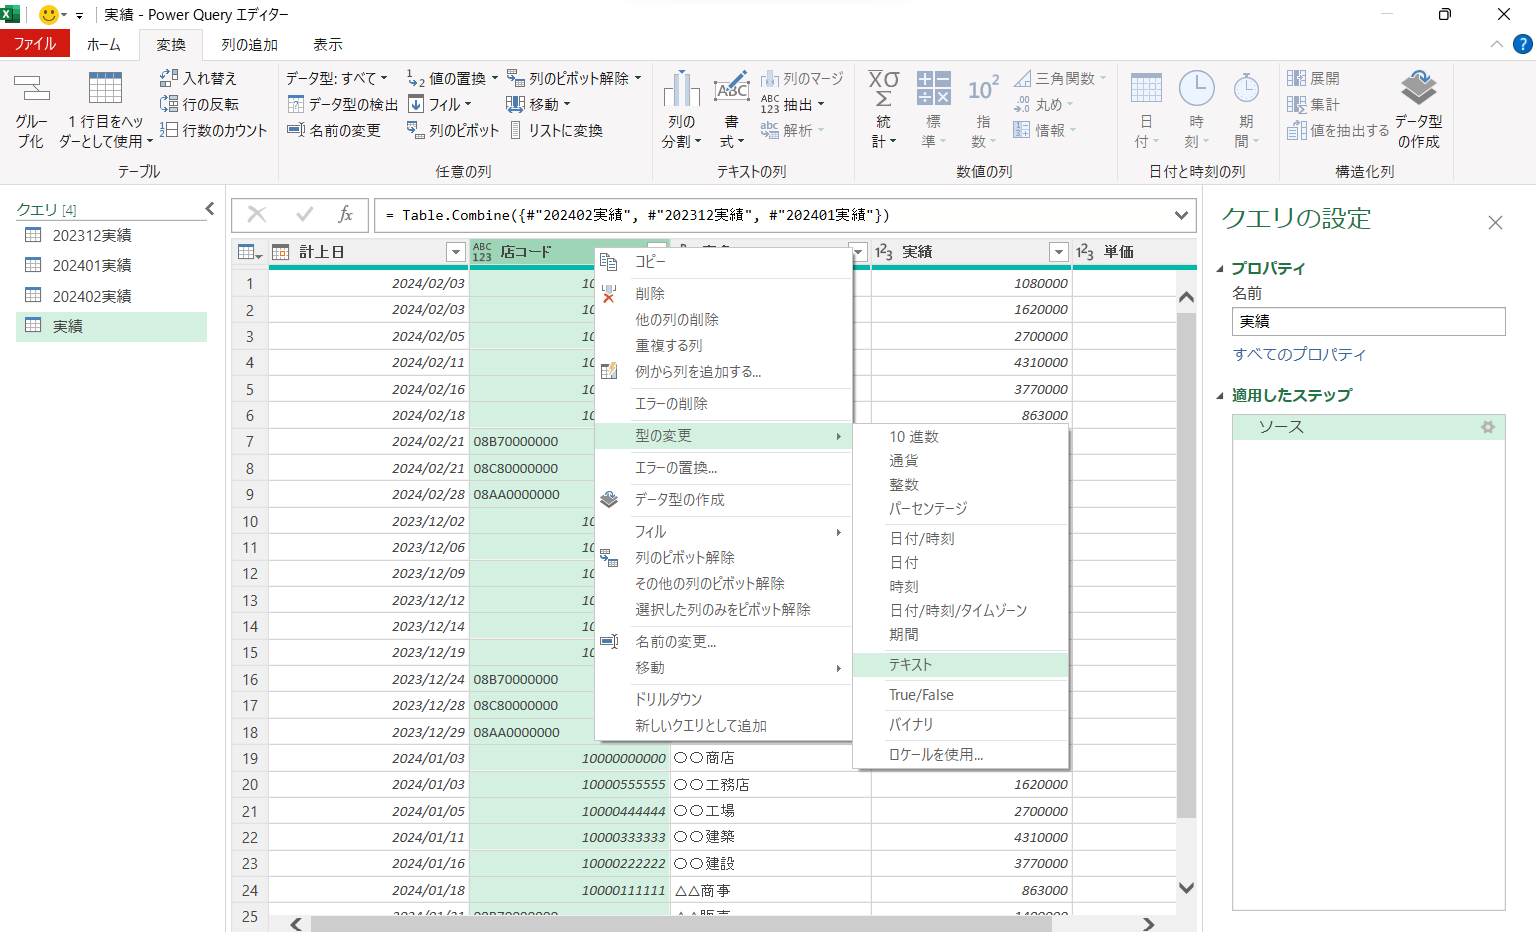Convert to list (リストに変換)
1536x932 pixels.
click(x=555, y=130)
